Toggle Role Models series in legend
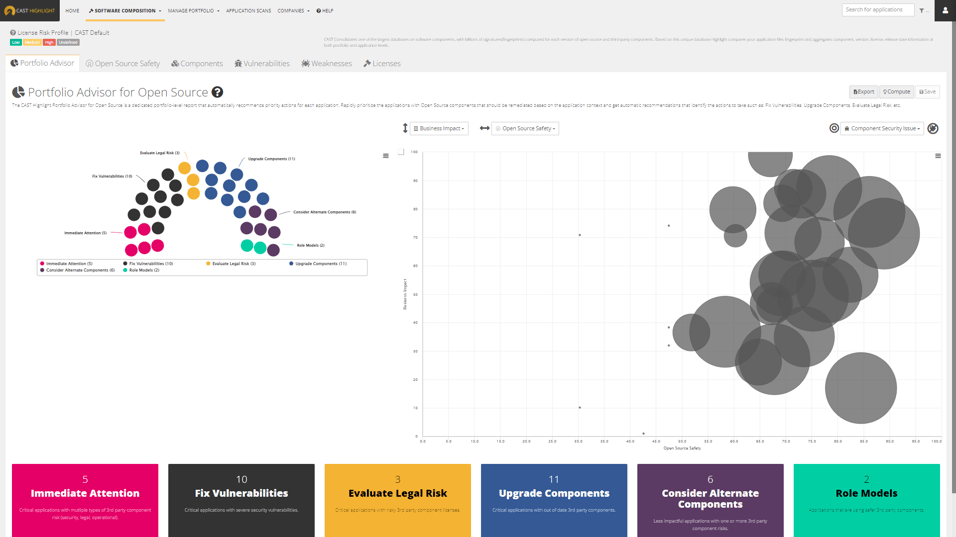Screen dimensions: 956x537 142,270
